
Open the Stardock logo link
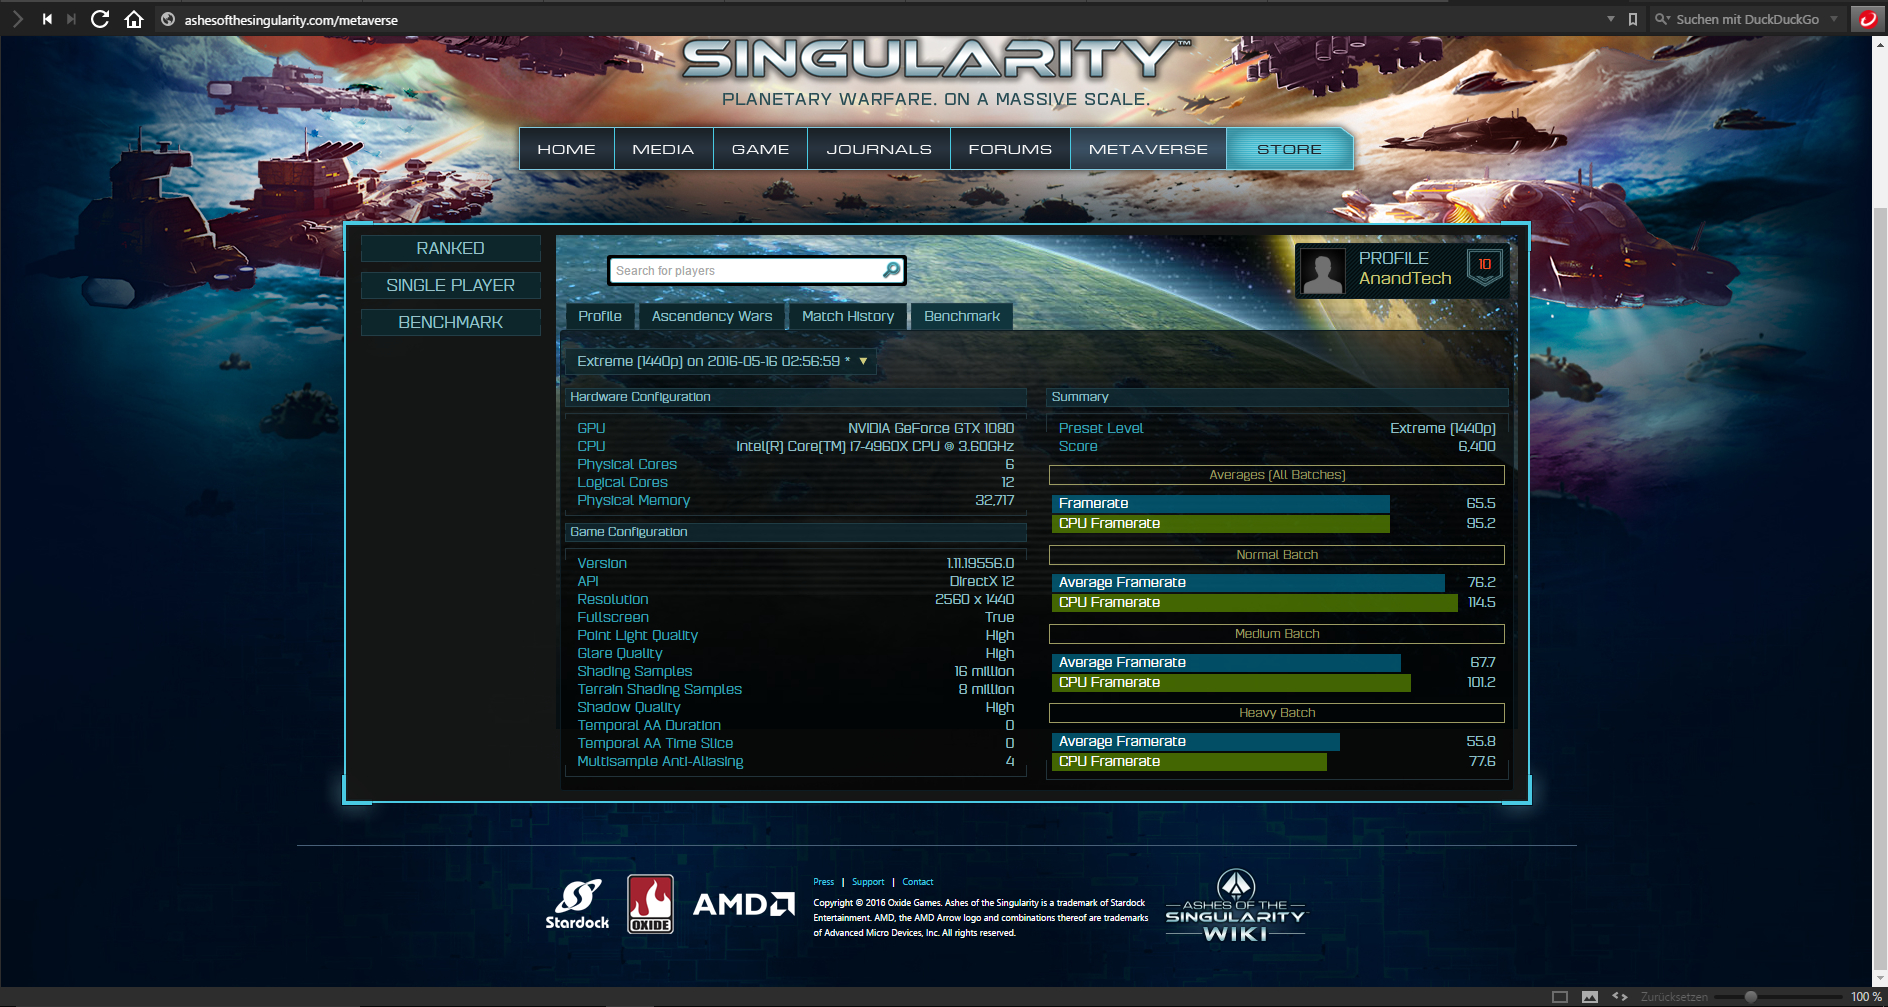tap(577, 904)
